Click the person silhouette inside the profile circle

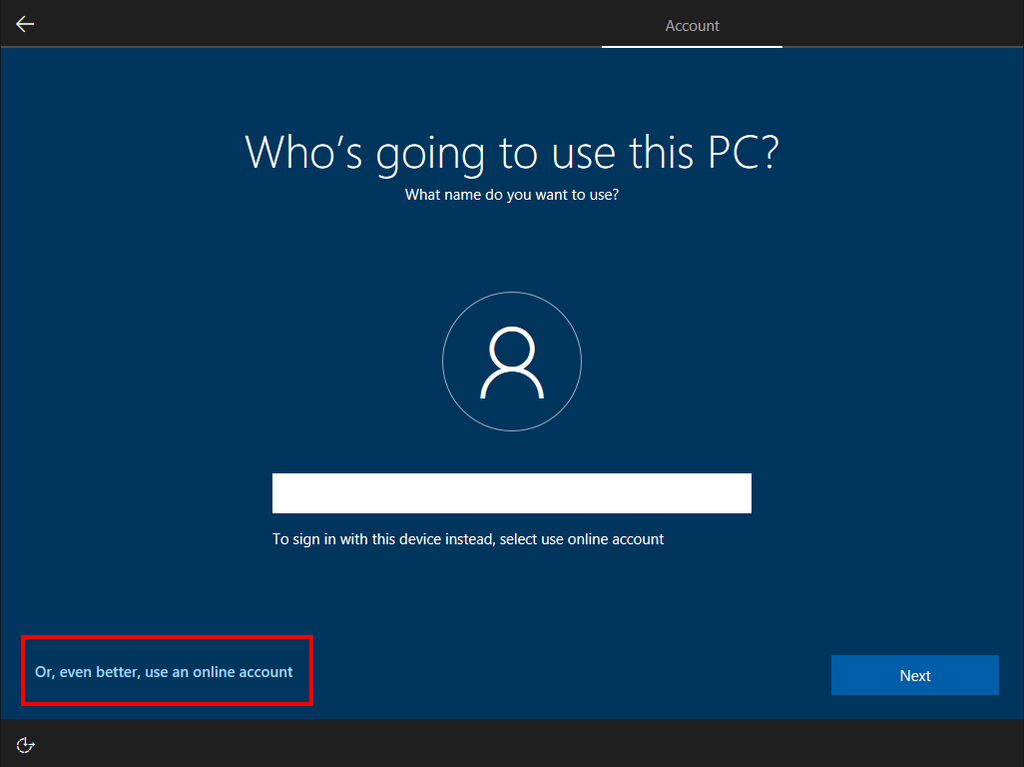[x=512, y=361]
